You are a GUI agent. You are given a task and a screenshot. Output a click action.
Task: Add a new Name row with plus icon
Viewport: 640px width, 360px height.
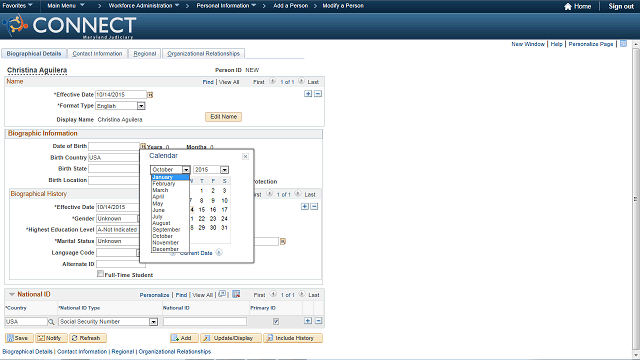click(308, 94)
